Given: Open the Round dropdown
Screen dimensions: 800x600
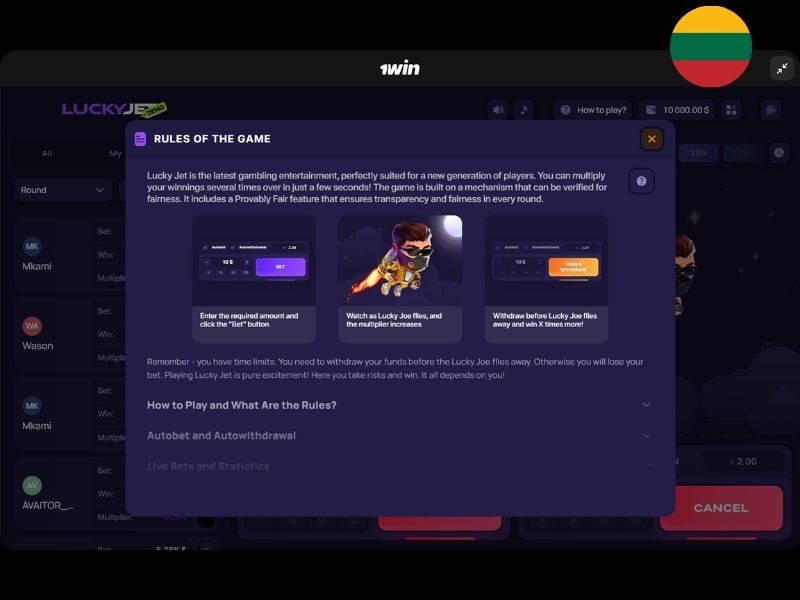Looking at the screenshot, I should pos(63,190).
